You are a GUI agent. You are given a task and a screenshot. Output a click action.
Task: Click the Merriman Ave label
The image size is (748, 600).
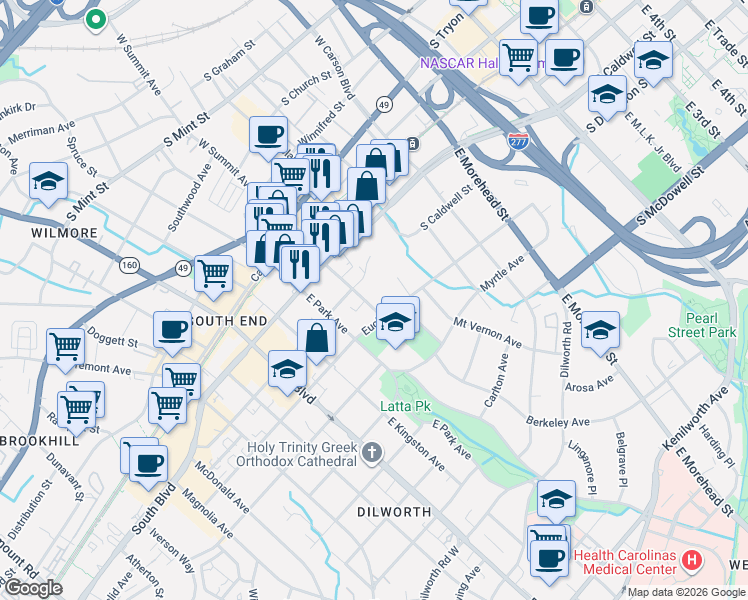pyautogui.click(x=42, y=132)
